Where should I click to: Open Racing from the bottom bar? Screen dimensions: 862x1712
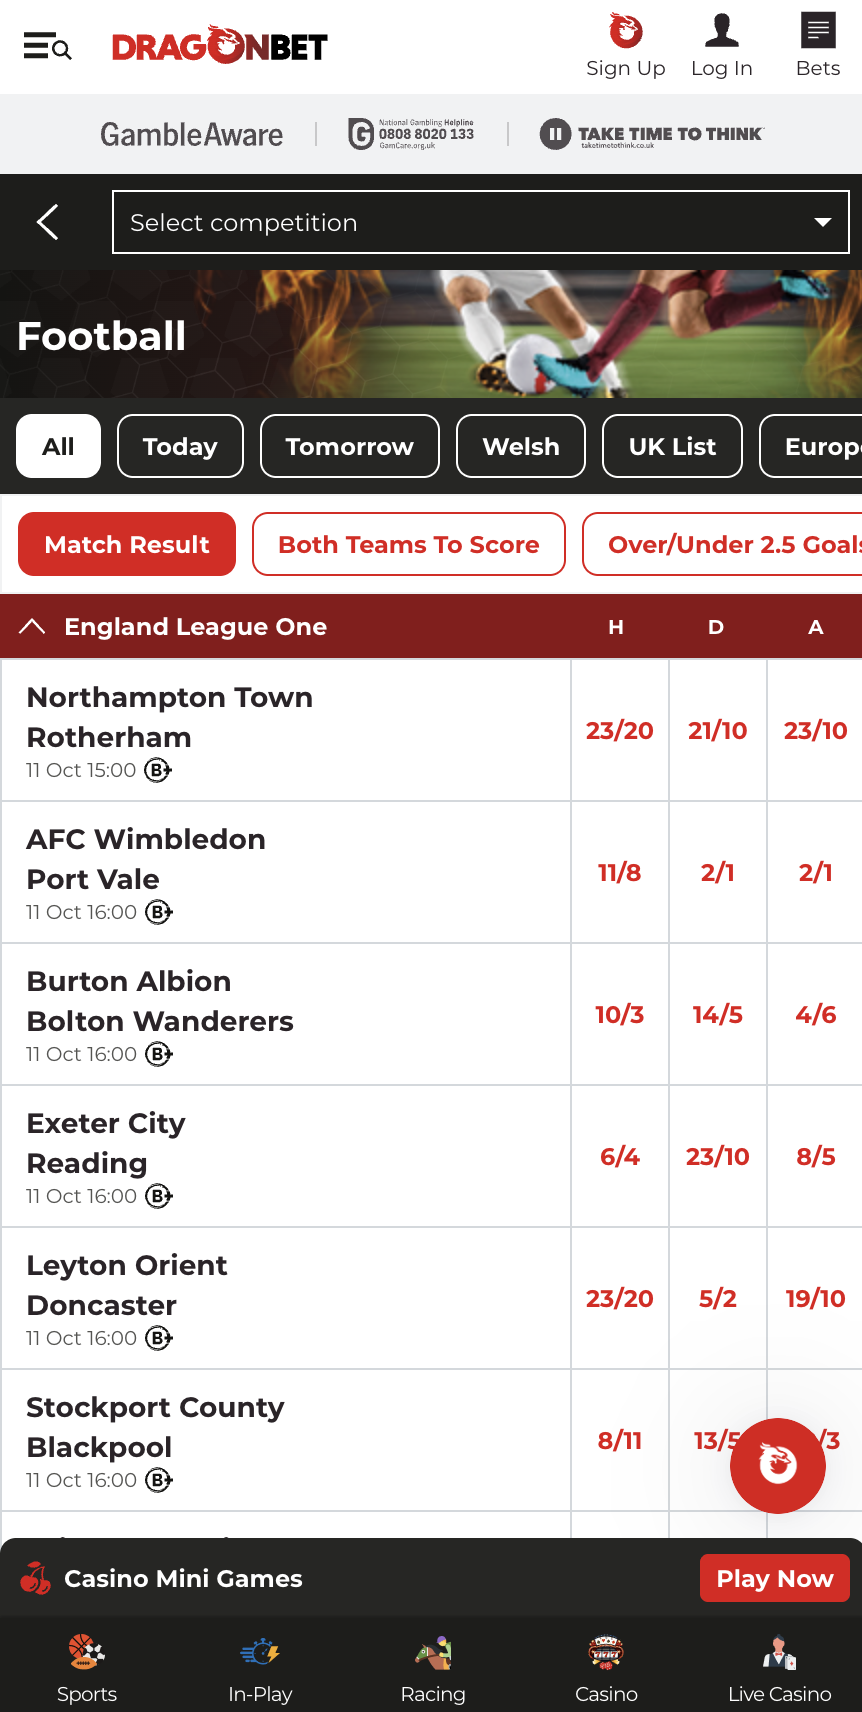tap(433, 1652)
